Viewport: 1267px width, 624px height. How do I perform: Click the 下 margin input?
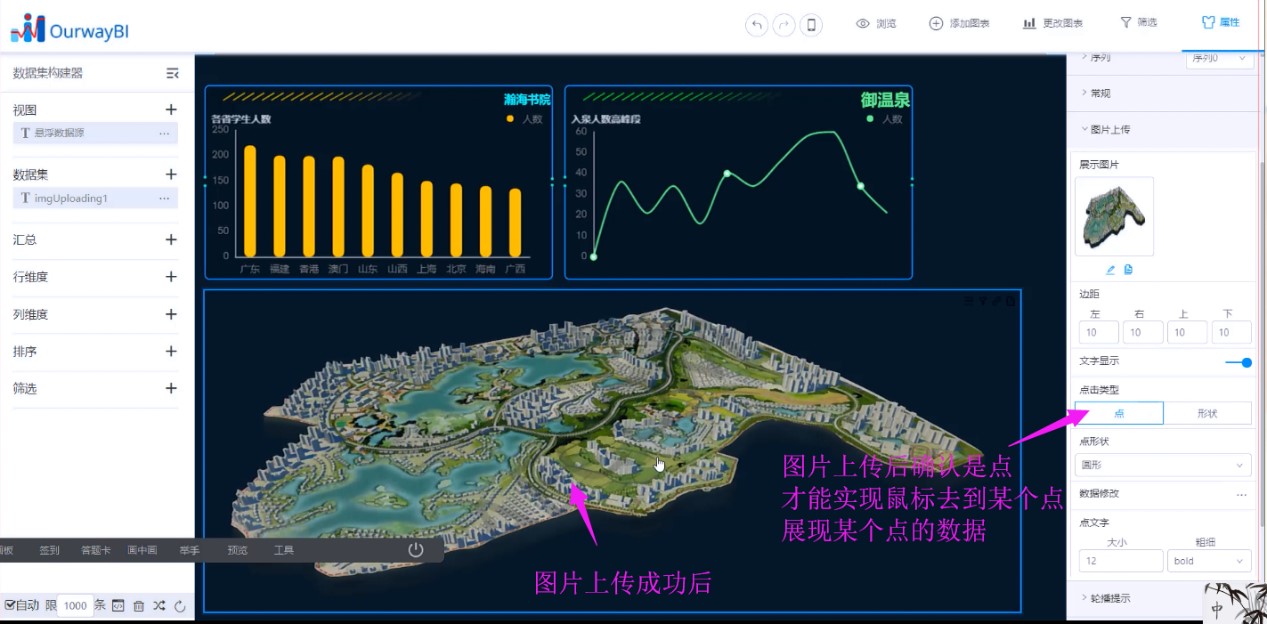pos(1231,332)
